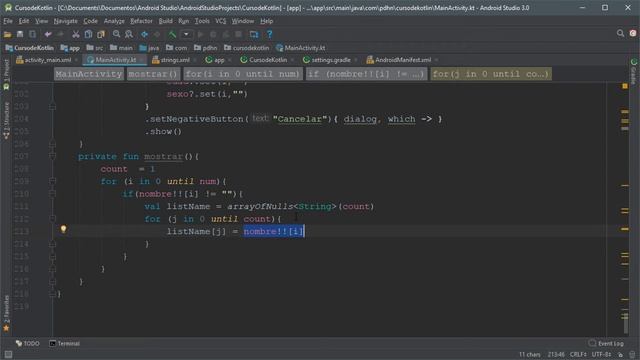
Task: Collapse the inner for fold marker on line 212
Action: pos(52,218)
